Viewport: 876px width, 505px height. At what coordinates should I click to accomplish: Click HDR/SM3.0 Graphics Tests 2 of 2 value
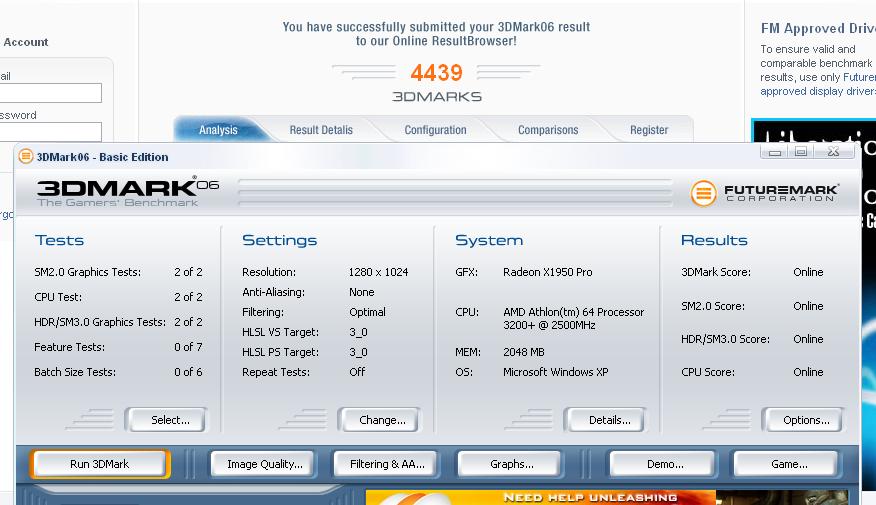(x=188, y=322)
